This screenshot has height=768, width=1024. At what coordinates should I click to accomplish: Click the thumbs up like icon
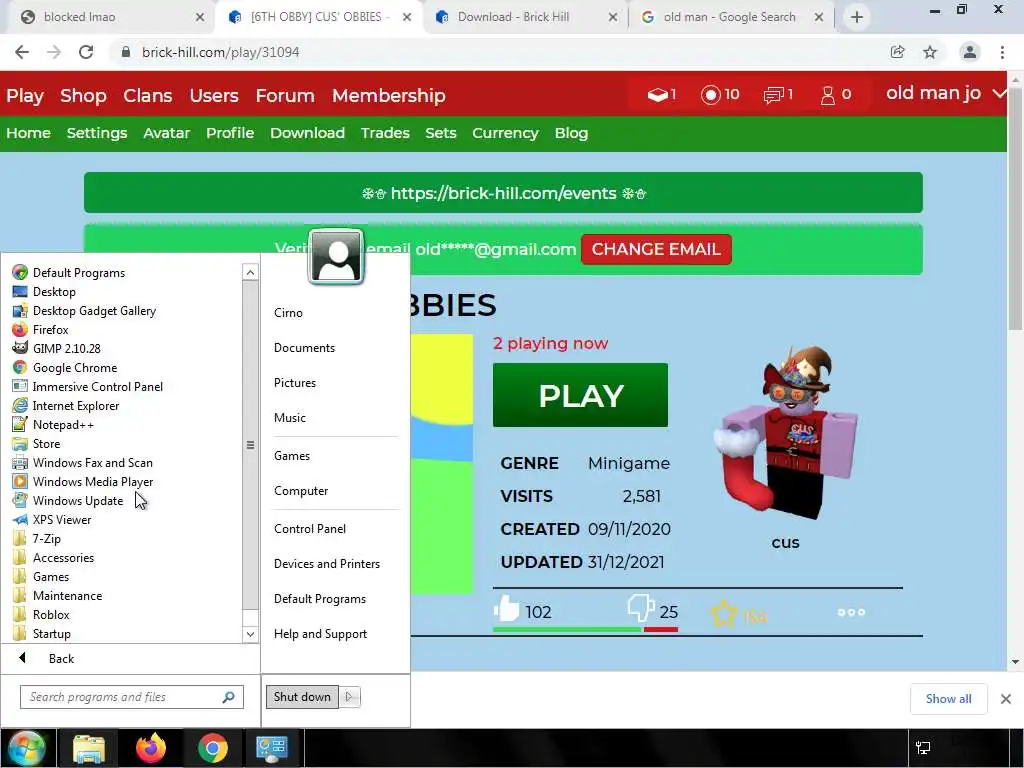coord(506,609)
